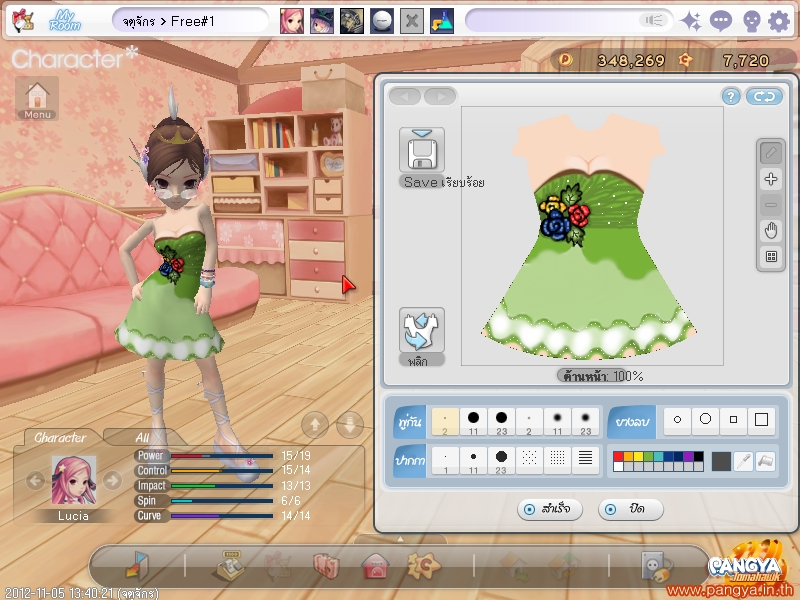
Task: Open the chat bubble icon
Action: pos(720,21)
